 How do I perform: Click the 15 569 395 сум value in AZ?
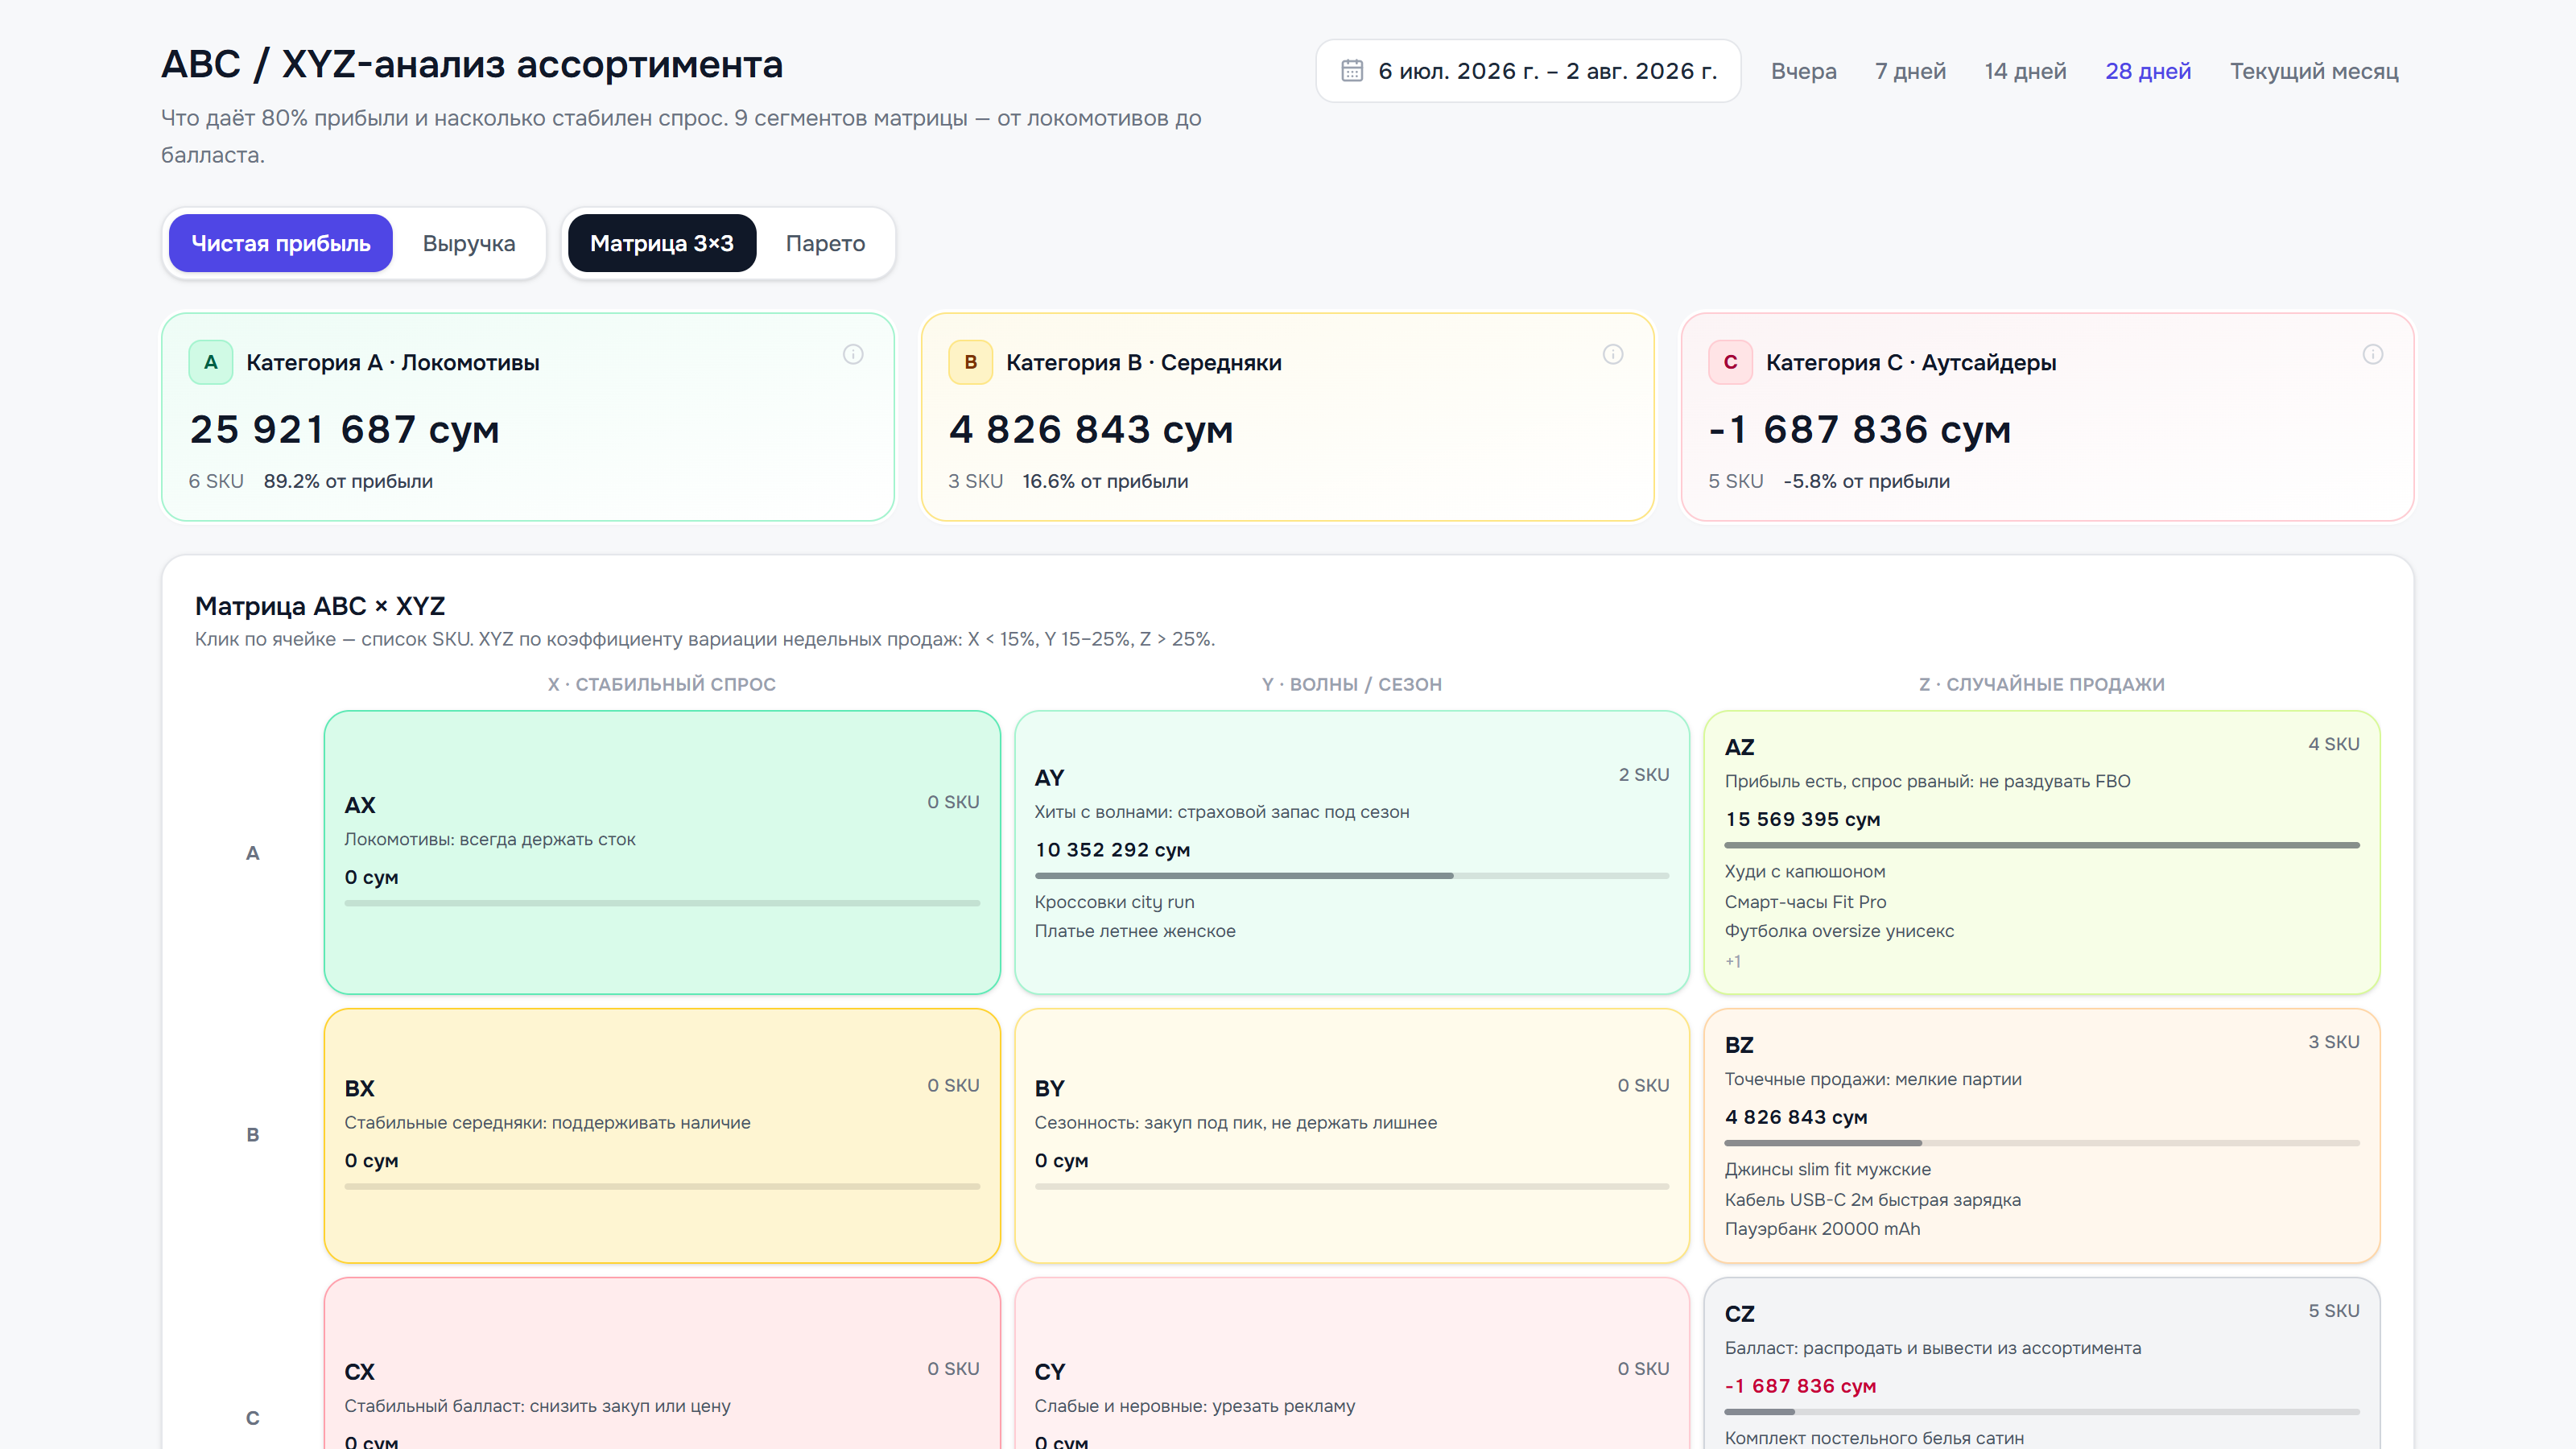pyautogui.click(x=1802, y=819)
